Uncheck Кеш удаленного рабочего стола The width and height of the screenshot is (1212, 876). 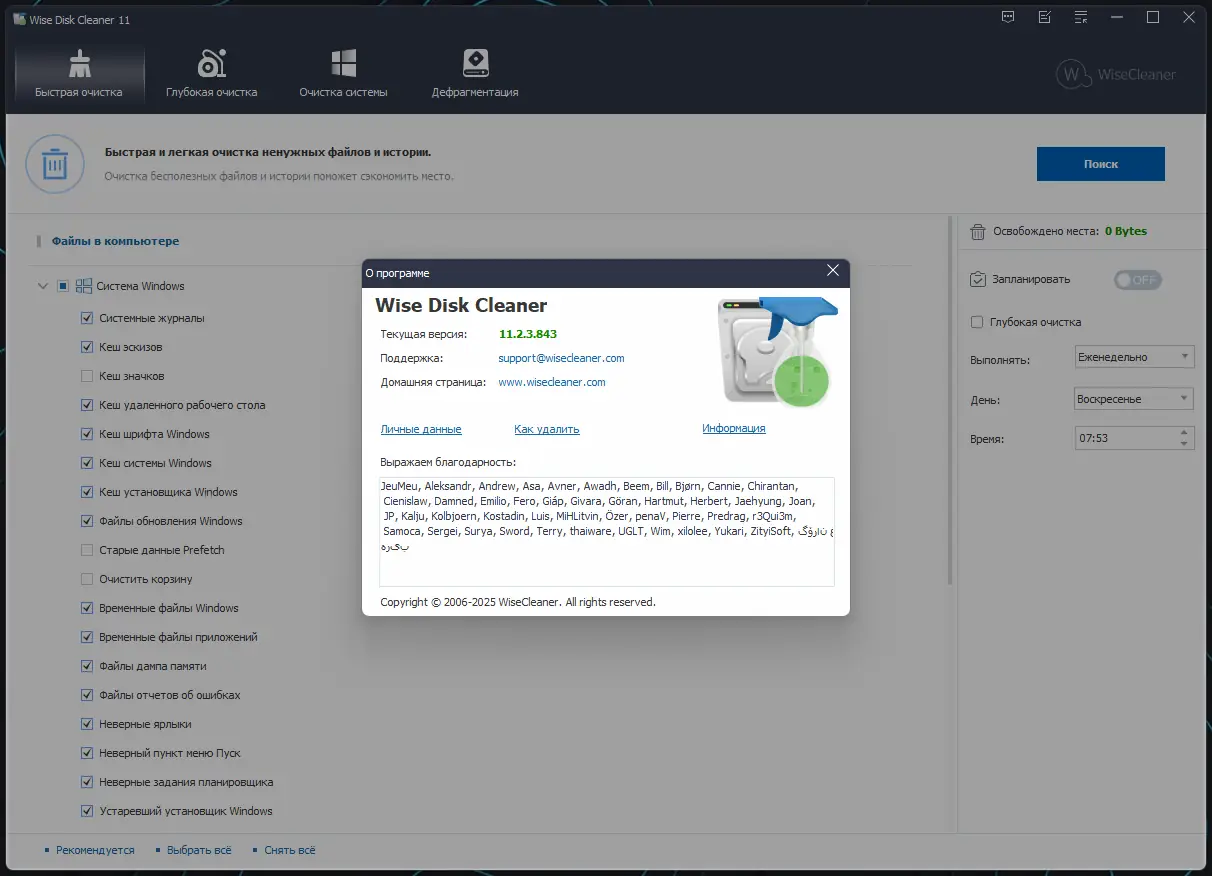pos(87,405)
